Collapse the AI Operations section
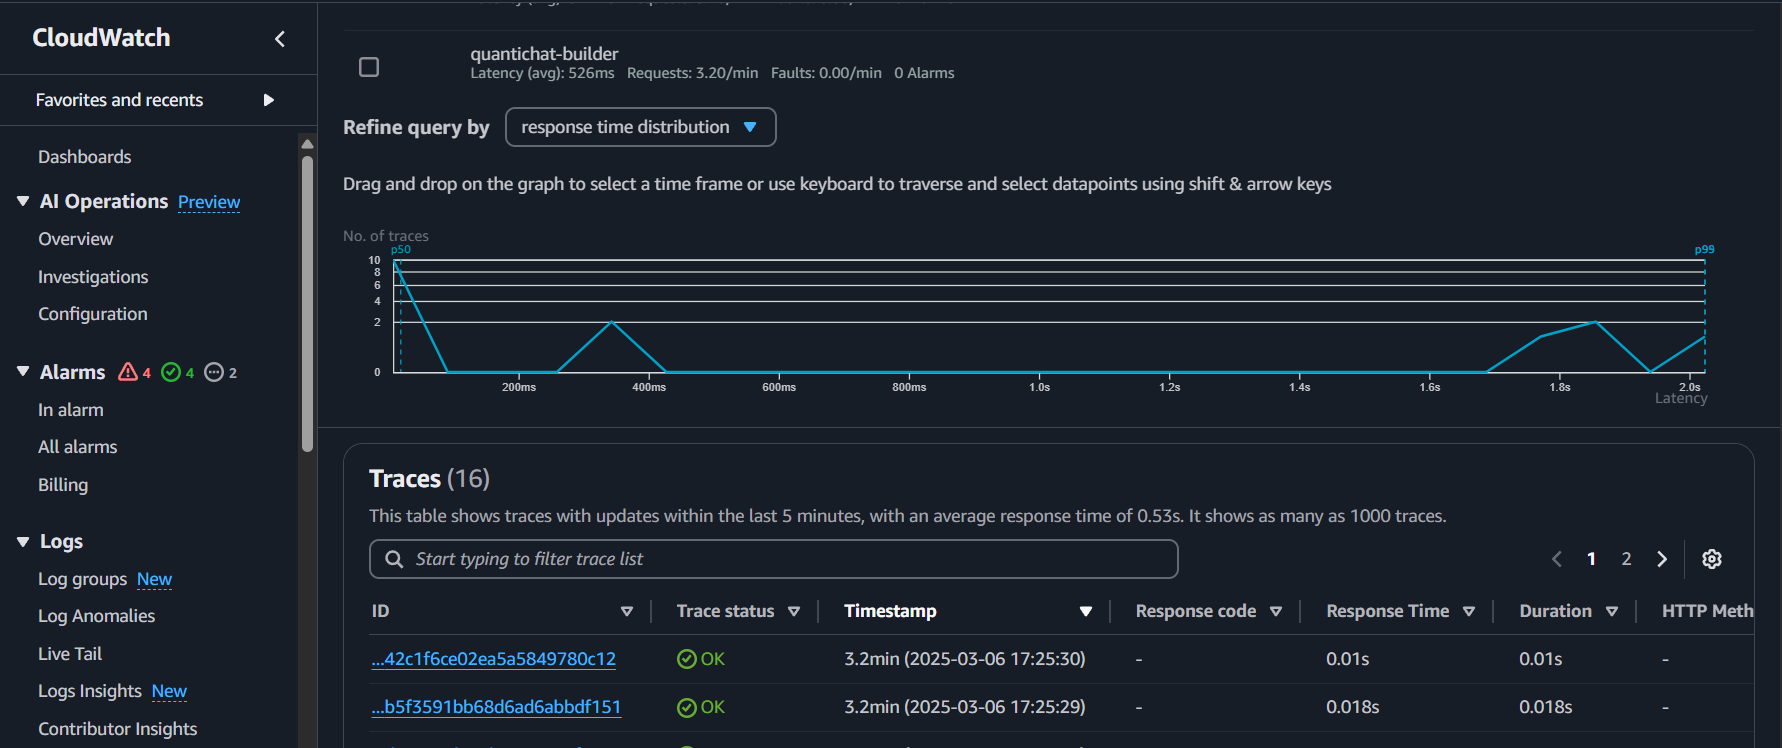Image resolution: width=1782 pixels, height=748 pixels. click(x=23, y=201)
